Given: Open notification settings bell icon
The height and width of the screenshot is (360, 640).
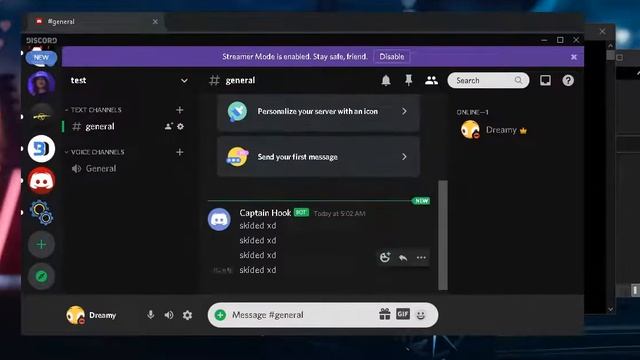Looking at the screenshot, I should point(386,80).
